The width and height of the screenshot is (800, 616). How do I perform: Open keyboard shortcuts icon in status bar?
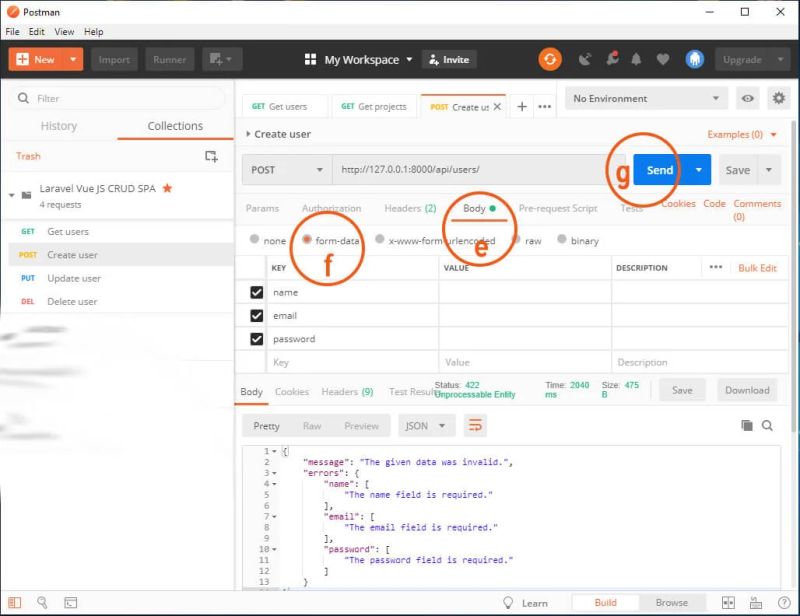(x=756, y=603)
